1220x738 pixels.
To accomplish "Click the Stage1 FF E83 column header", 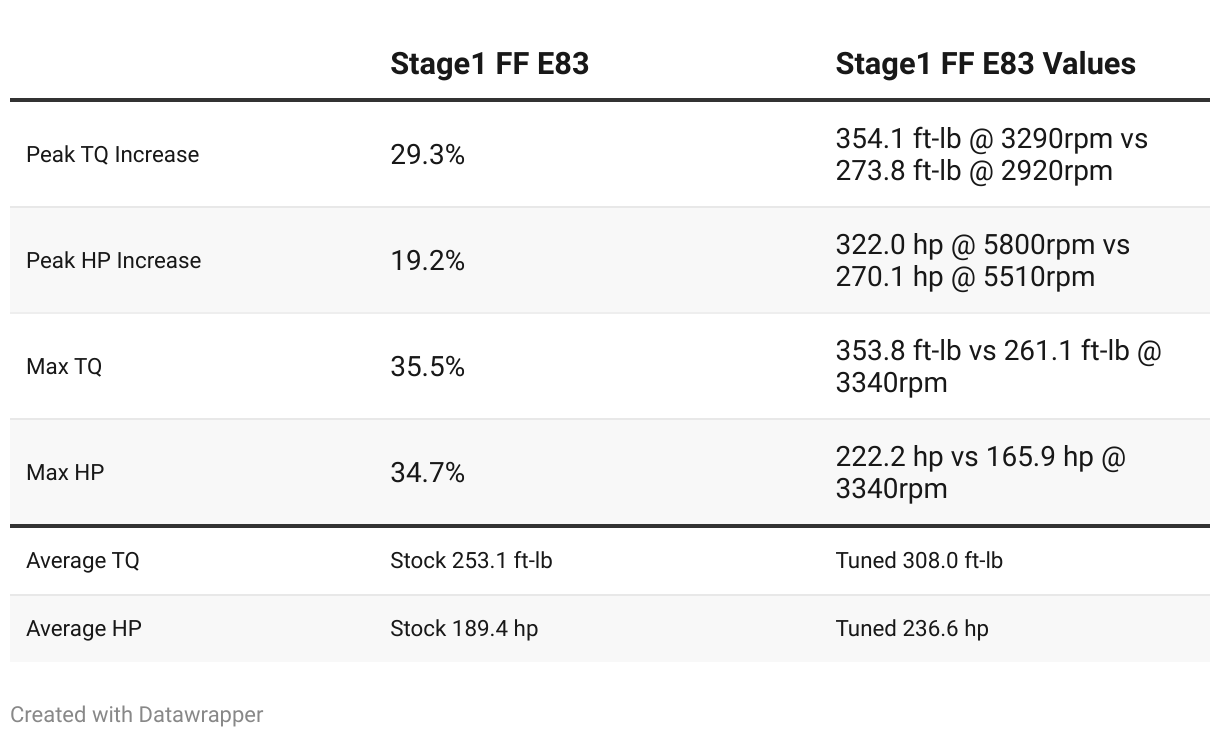I will [x=489, y=64].
